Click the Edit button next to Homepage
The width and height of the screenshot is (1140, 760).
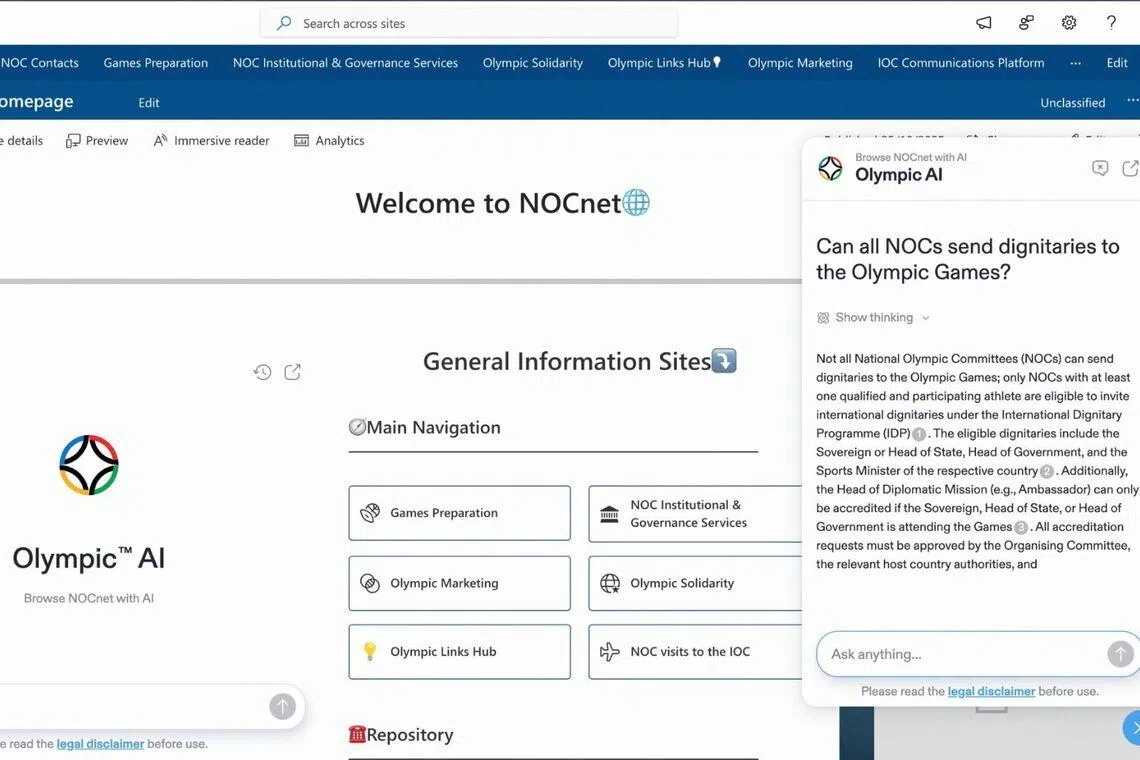[148, 102]
